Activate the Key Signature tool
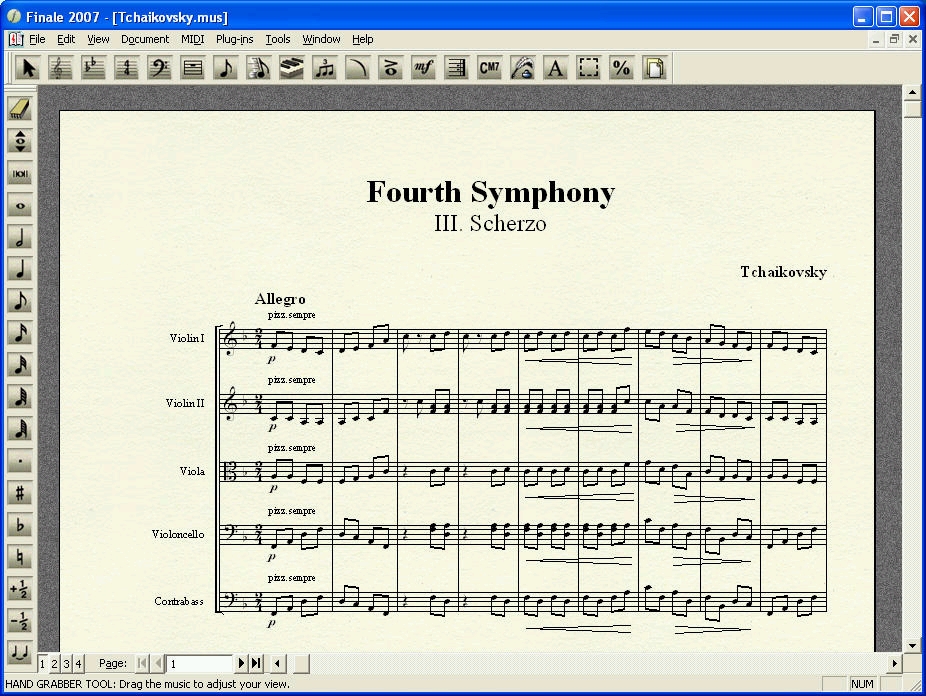 [93, 68]
